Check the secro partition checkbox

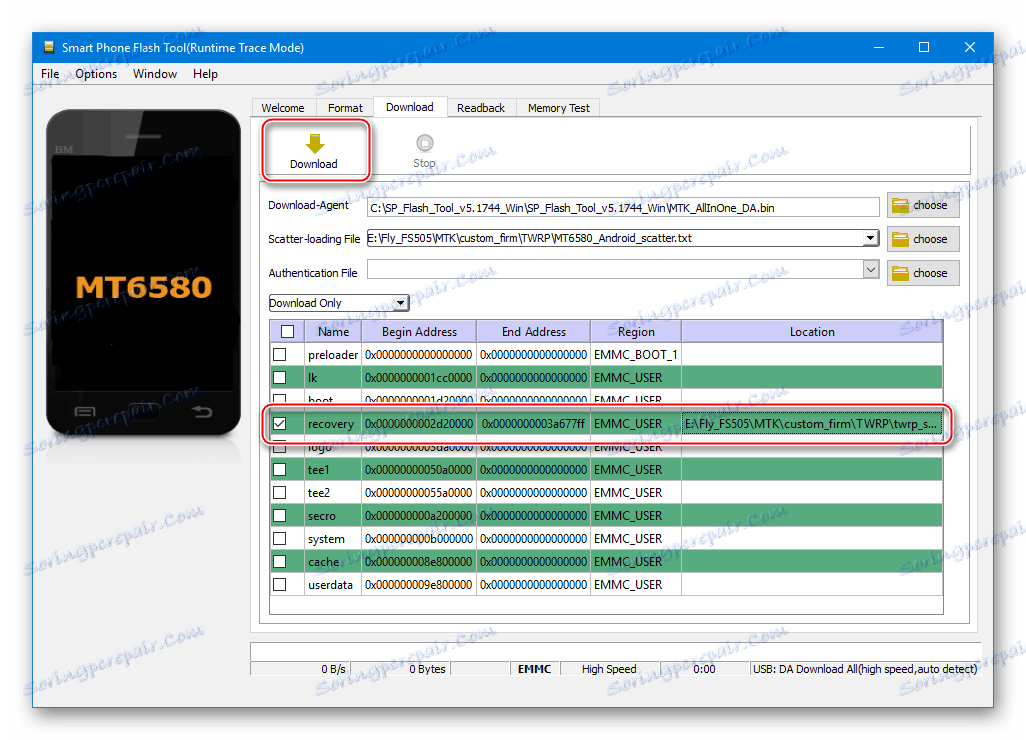280,516
